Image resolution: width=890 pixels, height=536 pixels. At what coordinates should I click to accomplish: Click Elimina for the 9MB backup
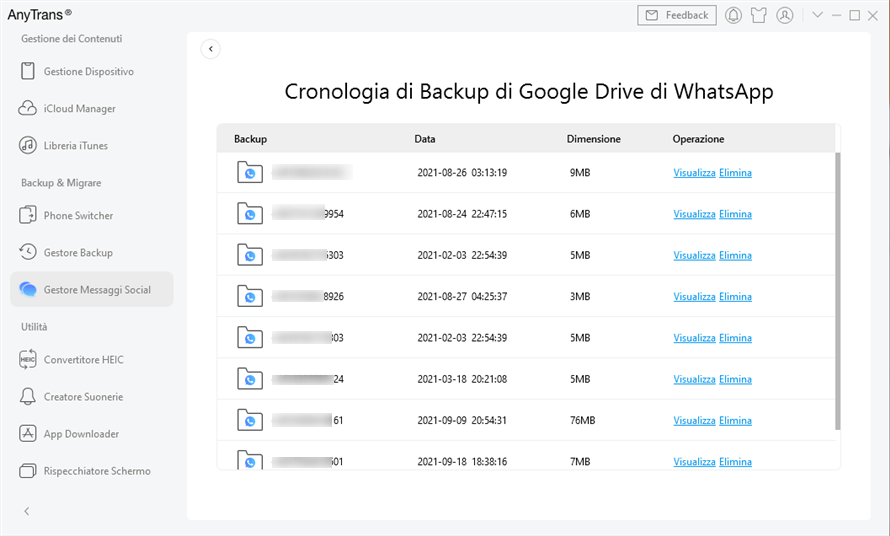735,173
